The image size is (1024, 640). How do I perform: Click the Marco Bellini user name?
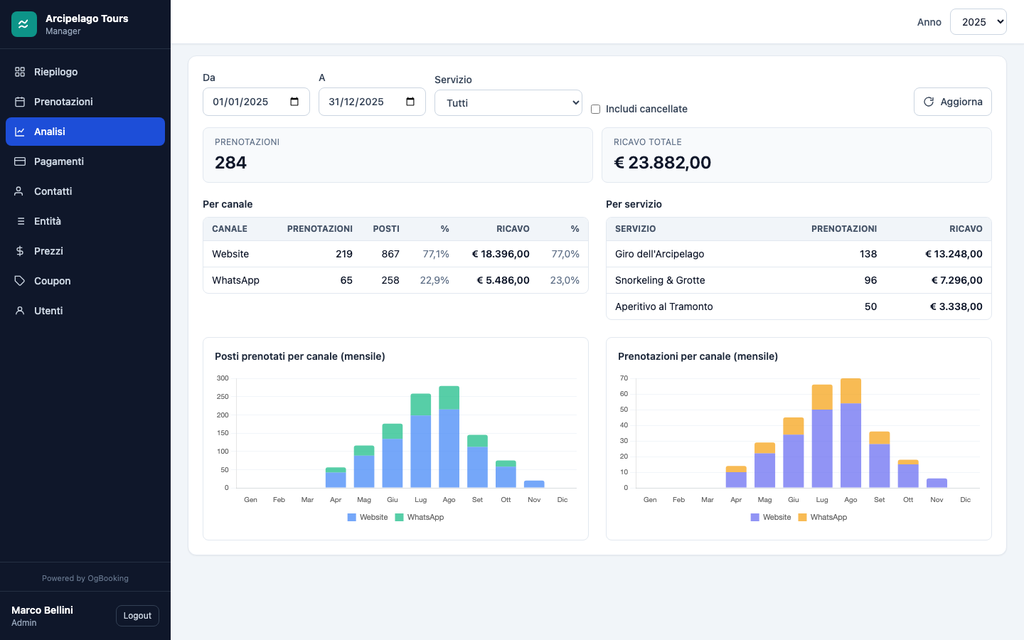42,610
